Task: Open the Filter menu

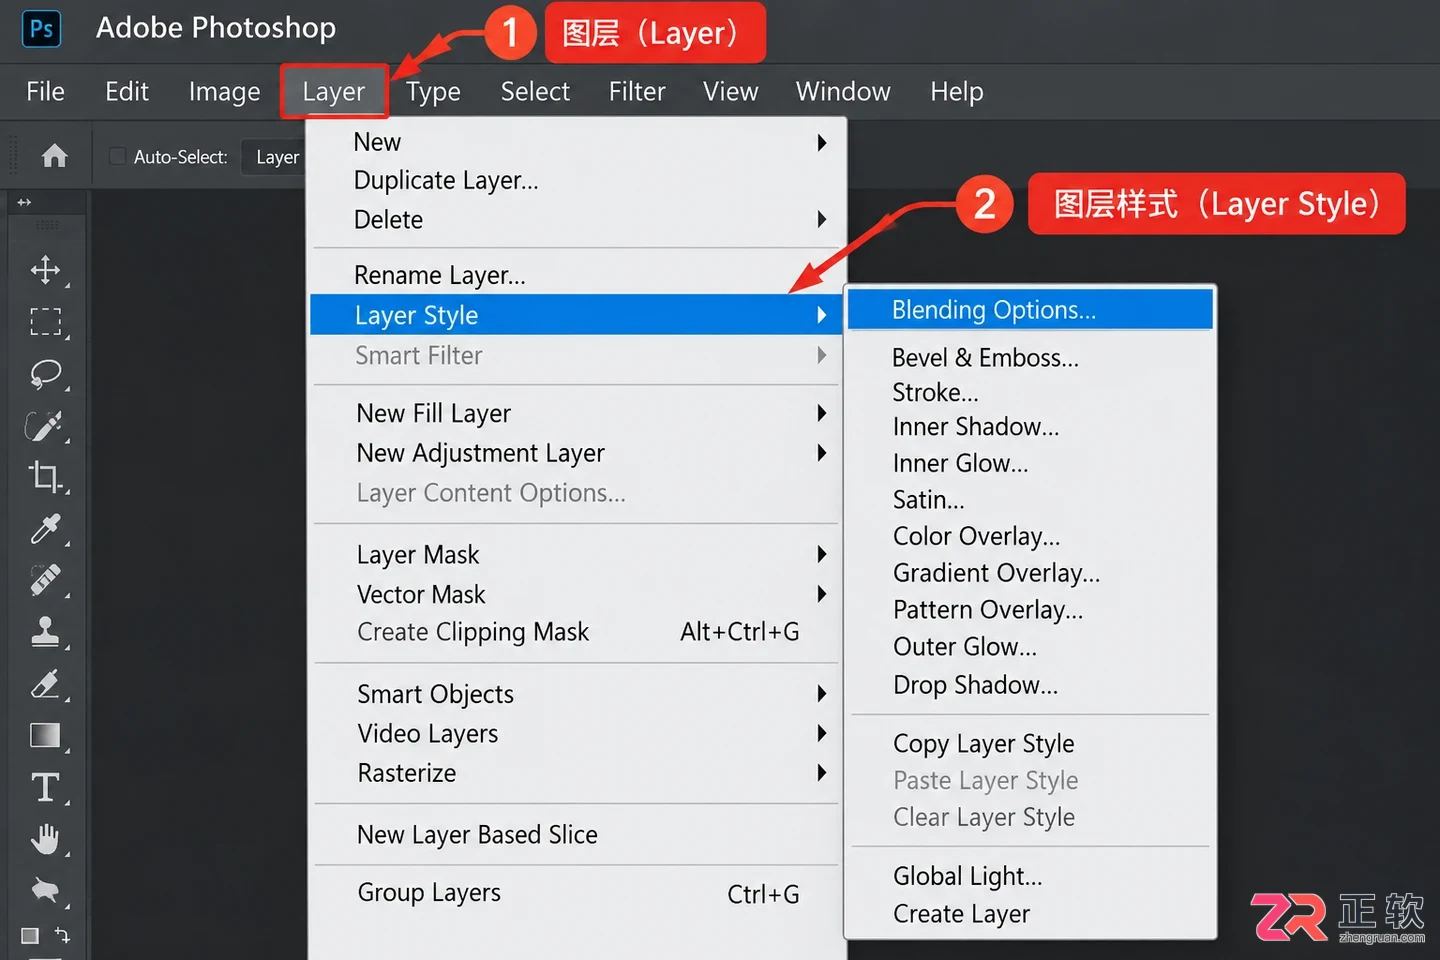Action: (637, 92)
